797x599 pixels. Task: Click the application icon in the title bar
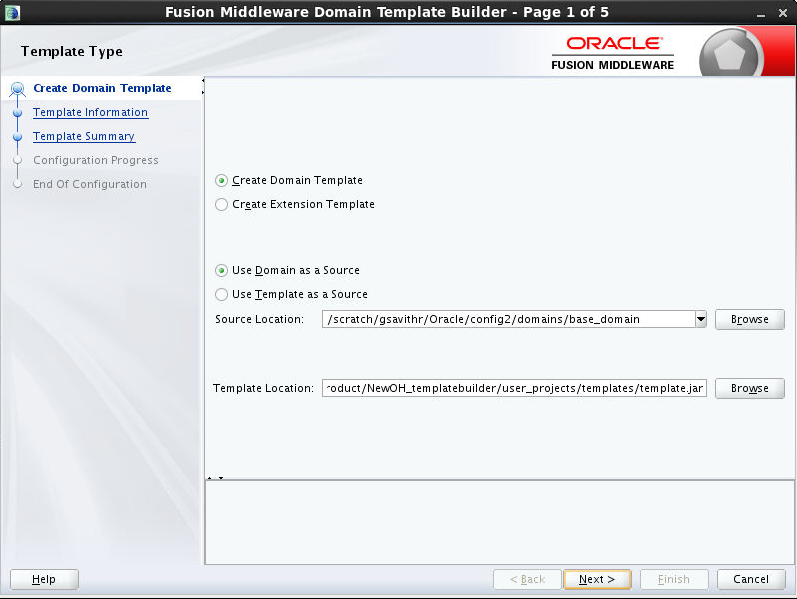tap(12, 13)
